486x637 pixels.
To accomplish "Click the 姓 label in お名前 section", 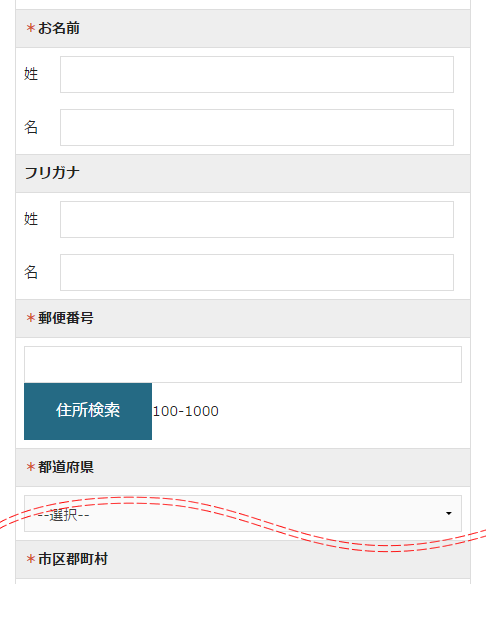I will (31, 74).
